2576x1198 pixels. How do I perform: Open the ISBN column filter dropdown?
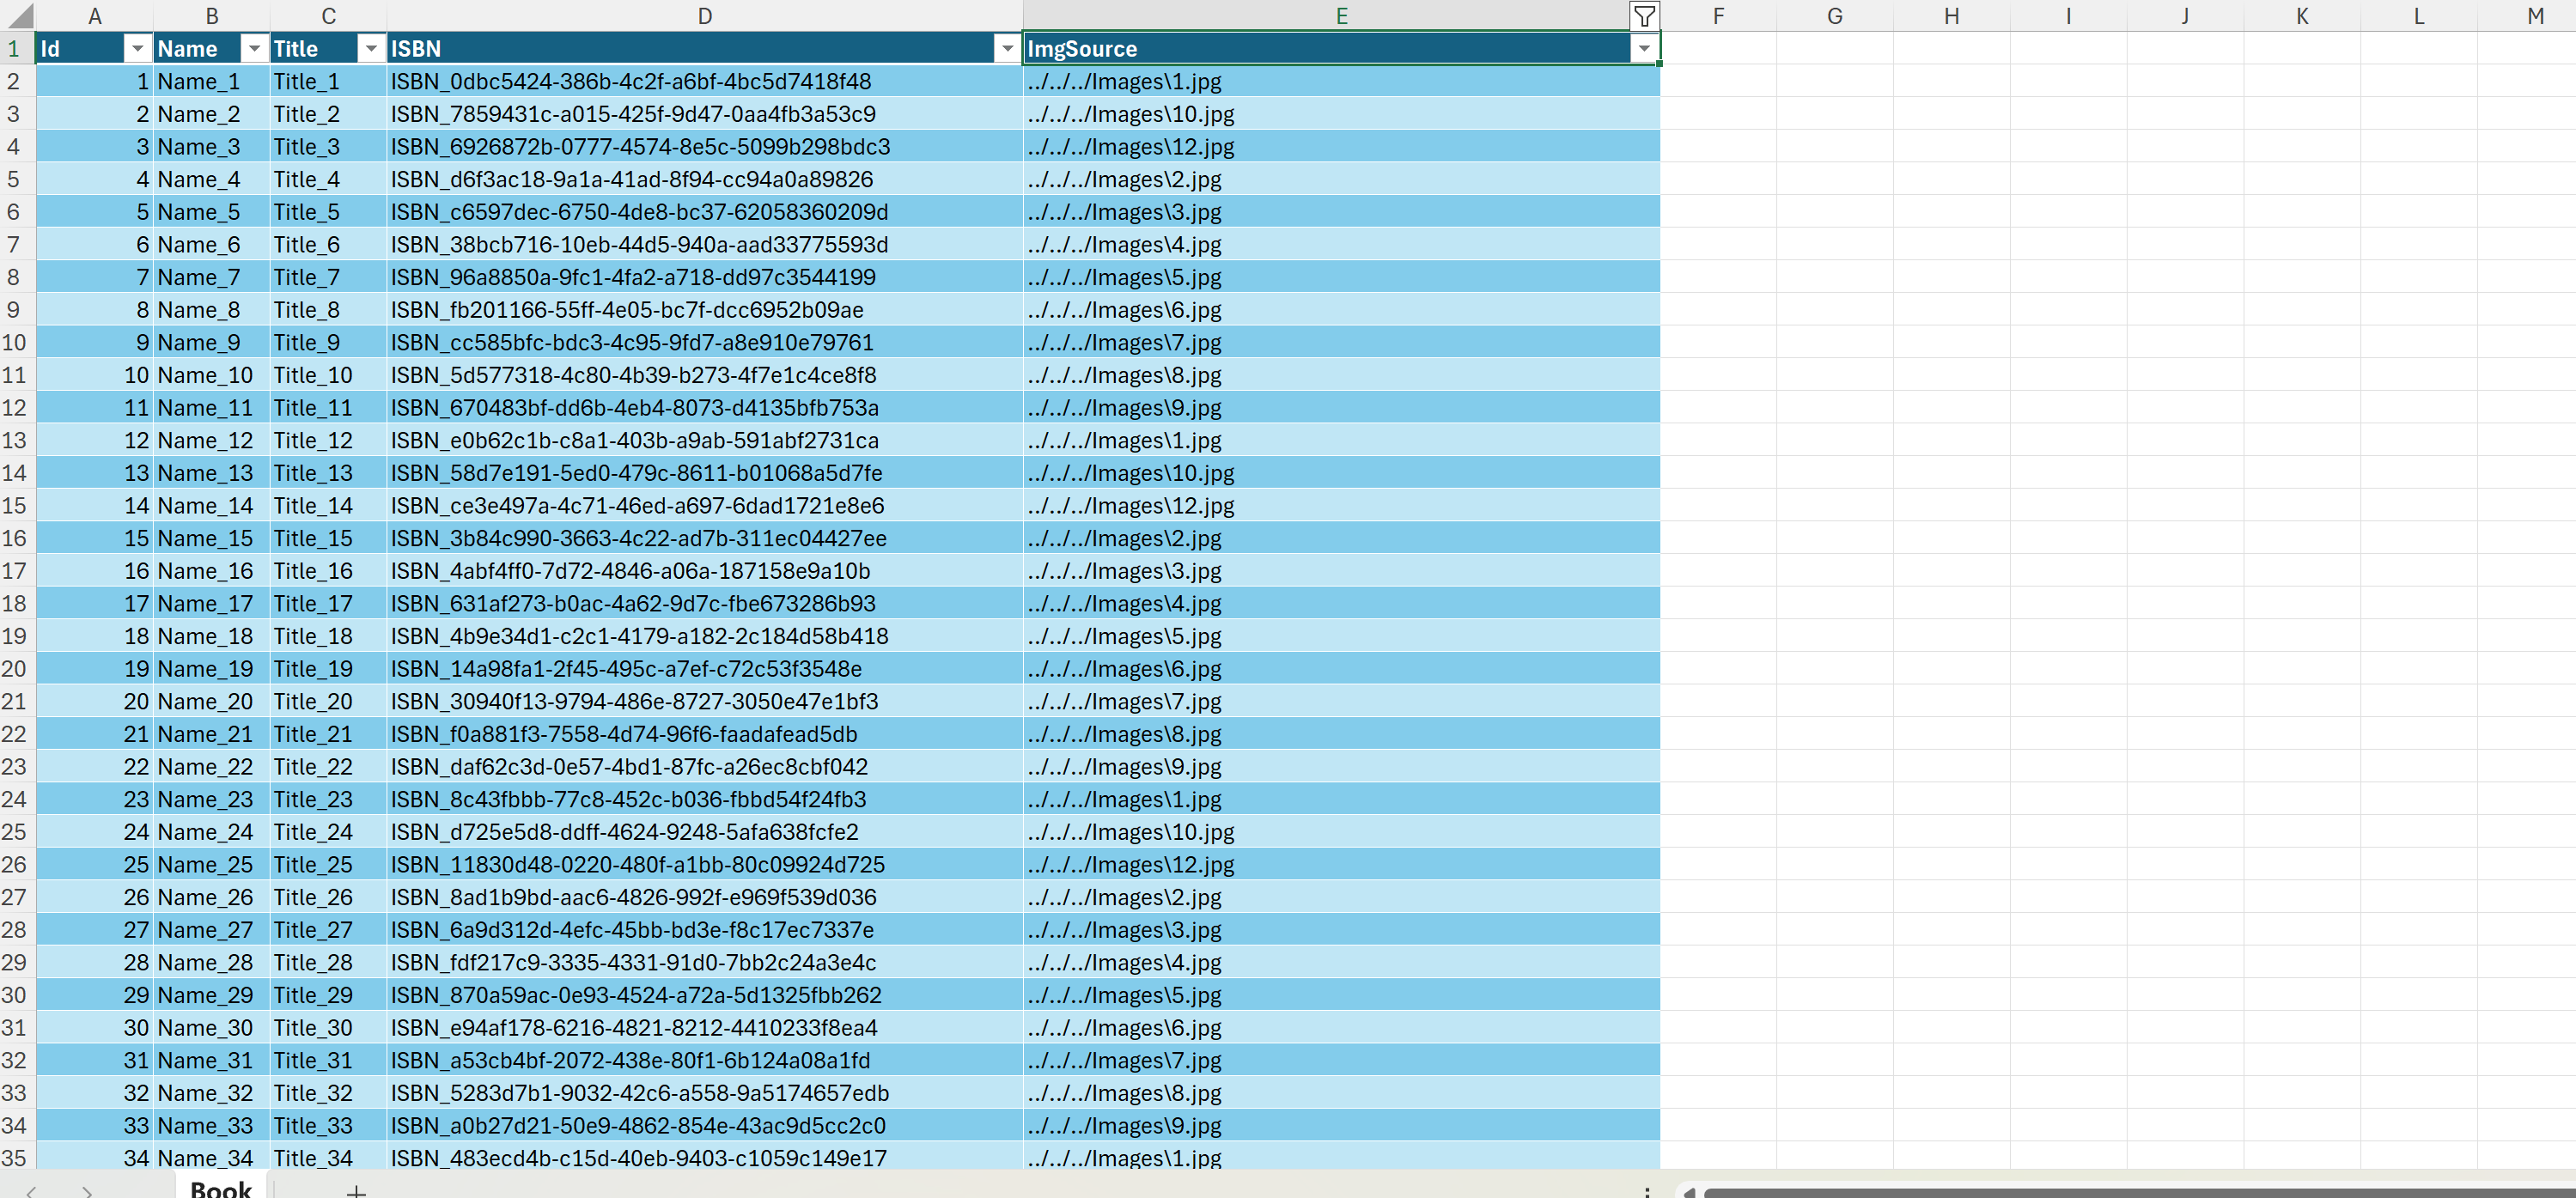1007,49
